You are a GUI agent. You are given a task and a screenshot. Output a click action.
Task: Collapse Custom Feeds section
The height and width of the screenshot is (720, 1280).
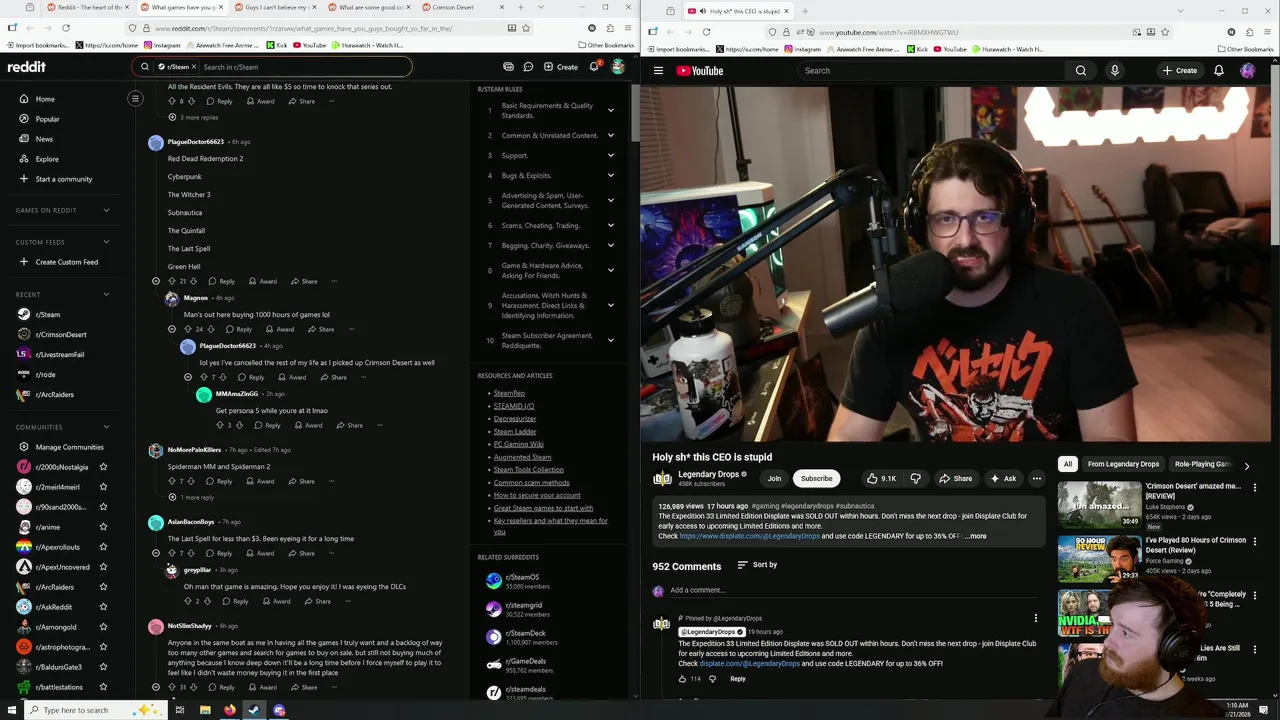[x=106, y=242]
